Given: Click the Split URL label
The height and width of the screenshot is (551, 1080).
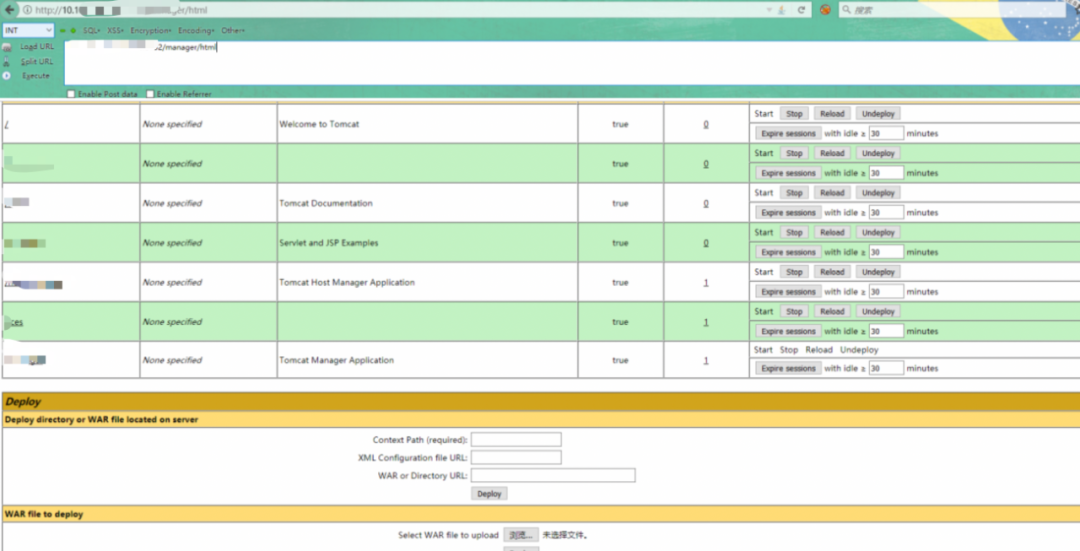Looking at the screenshot, I should (37, 61).
